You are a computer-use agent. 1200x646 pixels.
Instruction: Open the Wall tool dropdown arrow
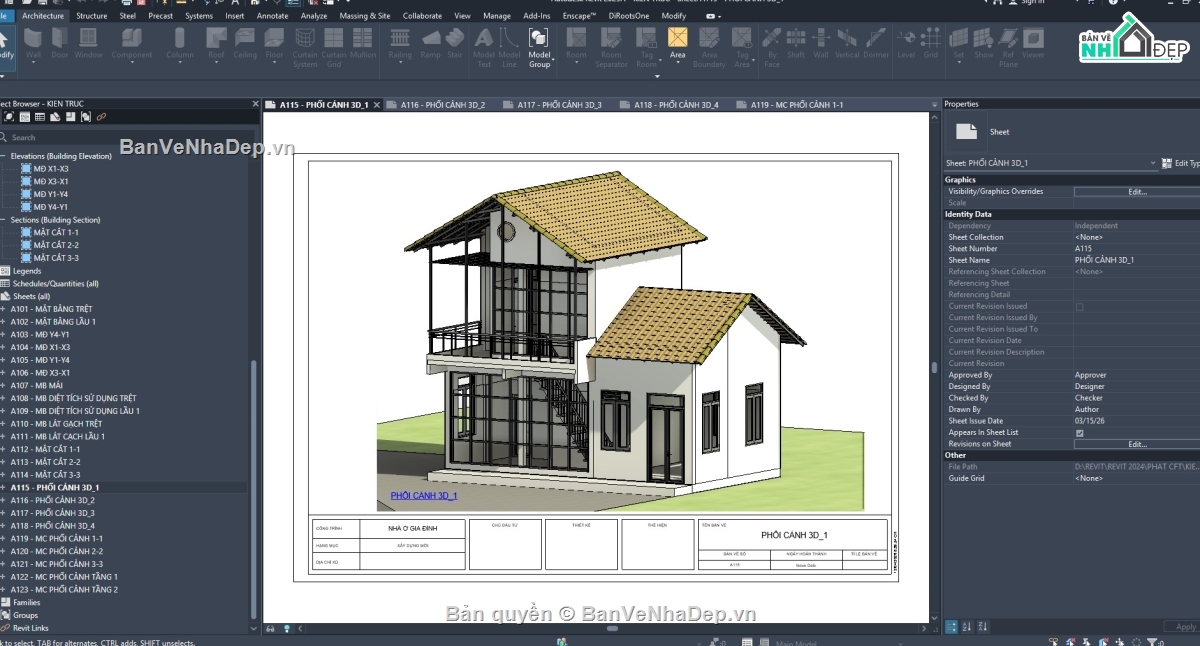click(x=33, y=64)
